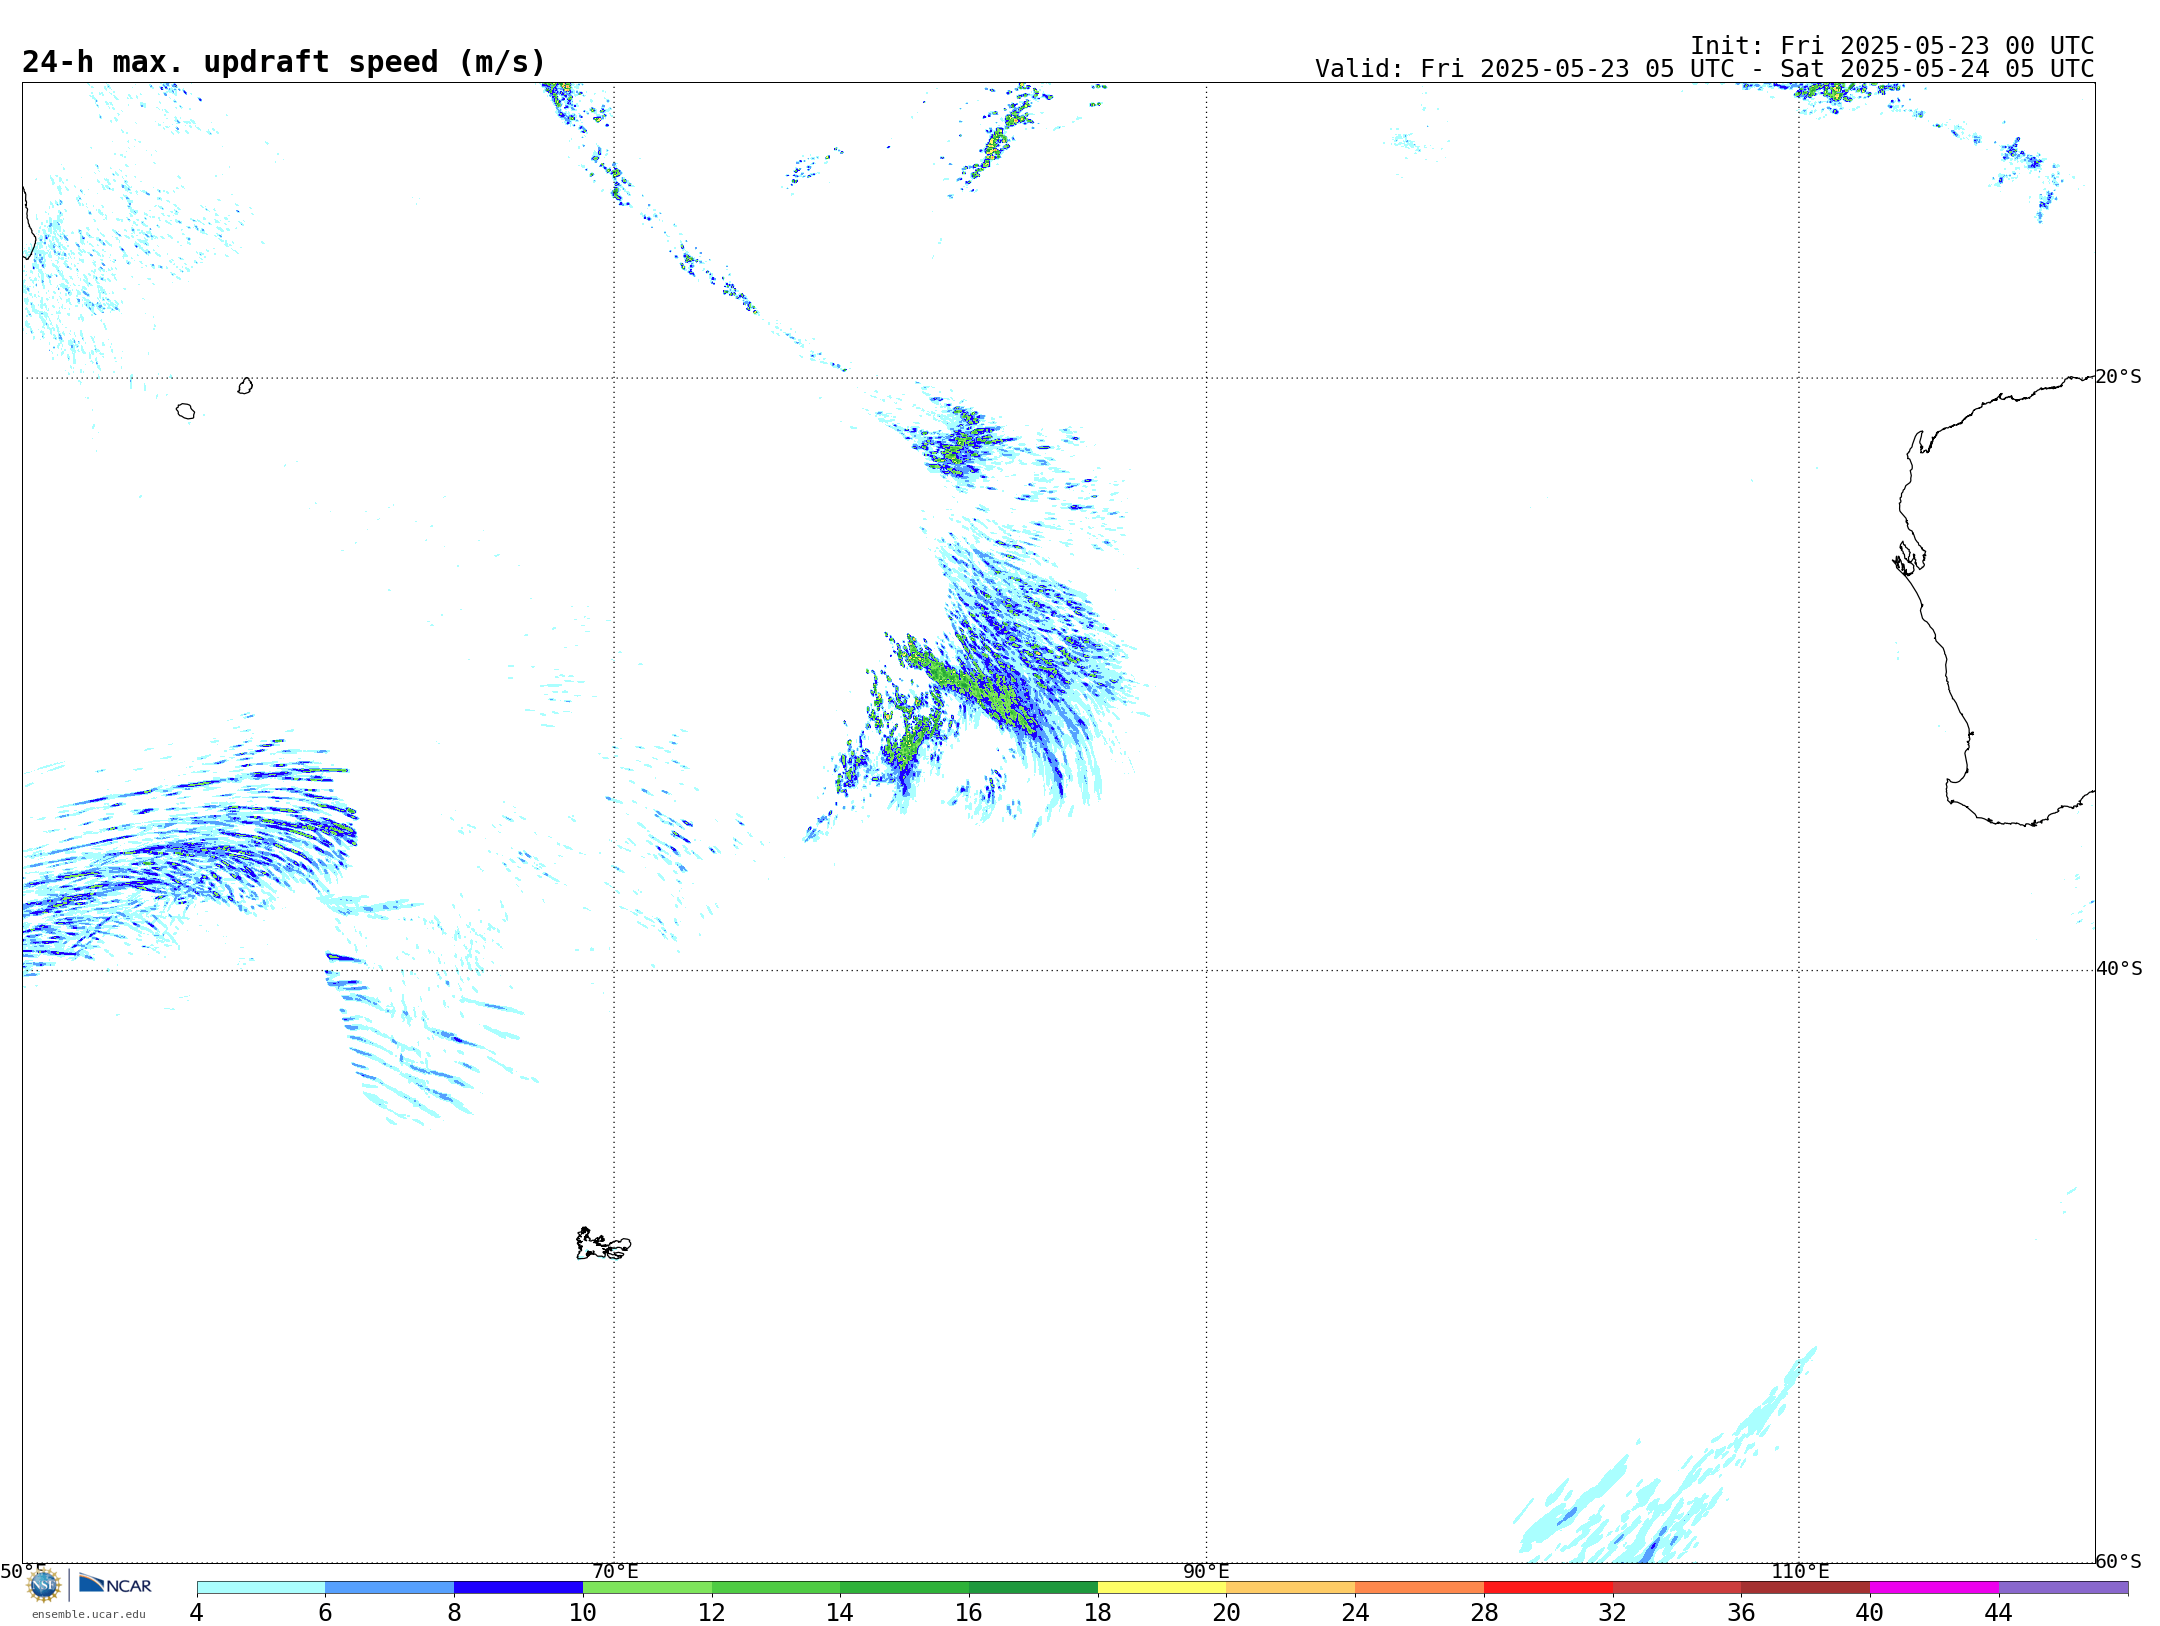Select the yellow 18–20 m/s swatch
The image size is (2160, 1626).
1162,1588
